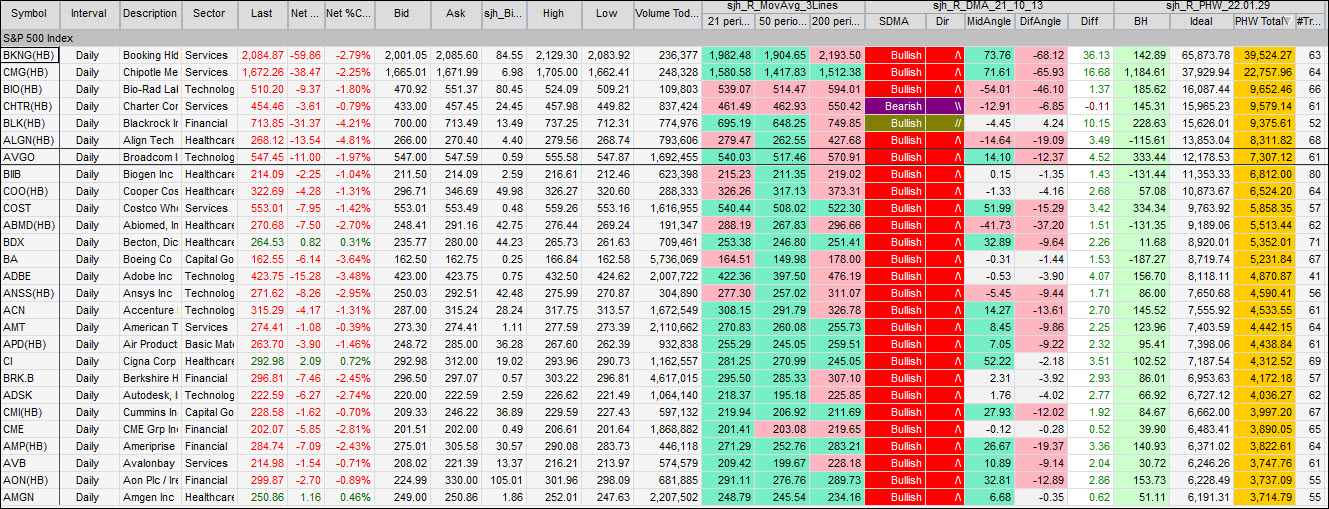Image resolution: width=1329 pixels, height=509 pixels.
Task: Select the ANSS(HB) symbol cell
Action: click(30, 293)
